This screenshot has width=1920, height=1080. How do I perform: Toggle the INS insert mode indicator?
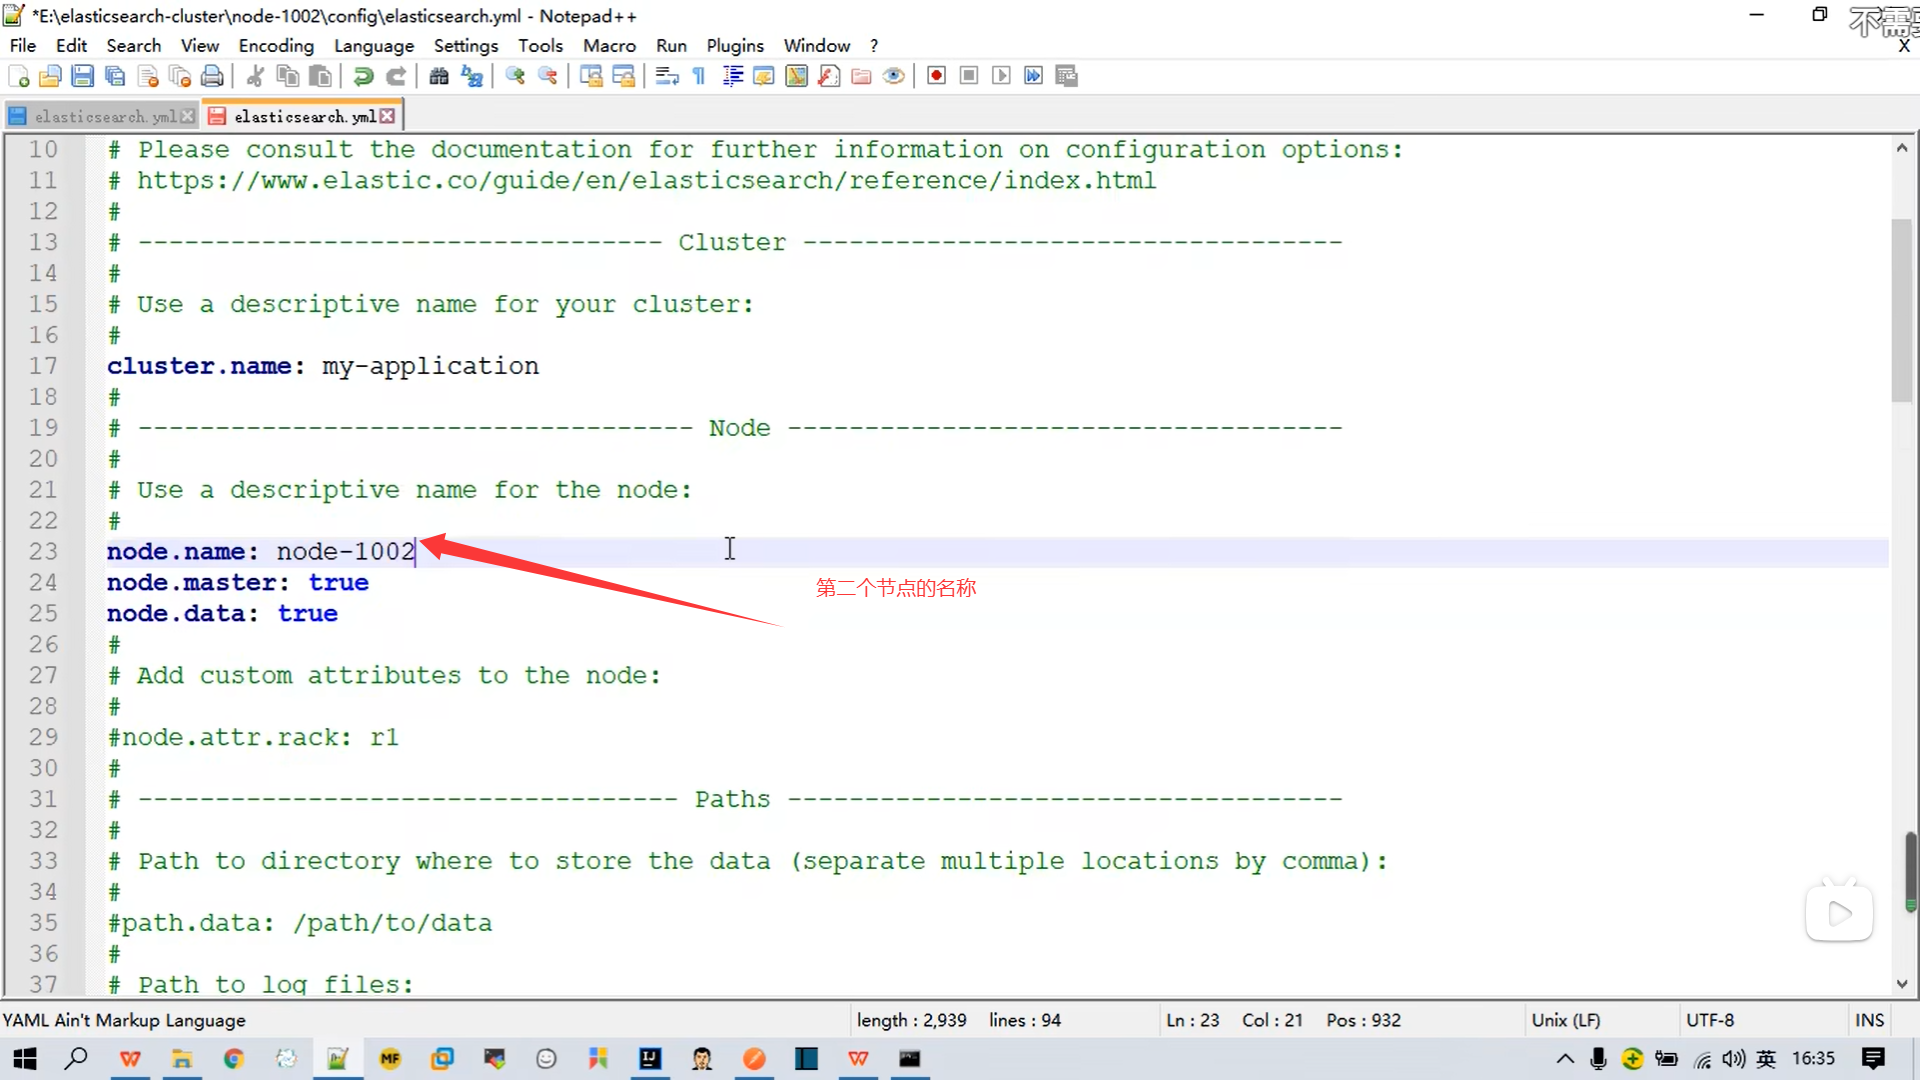(1868, 1020)
